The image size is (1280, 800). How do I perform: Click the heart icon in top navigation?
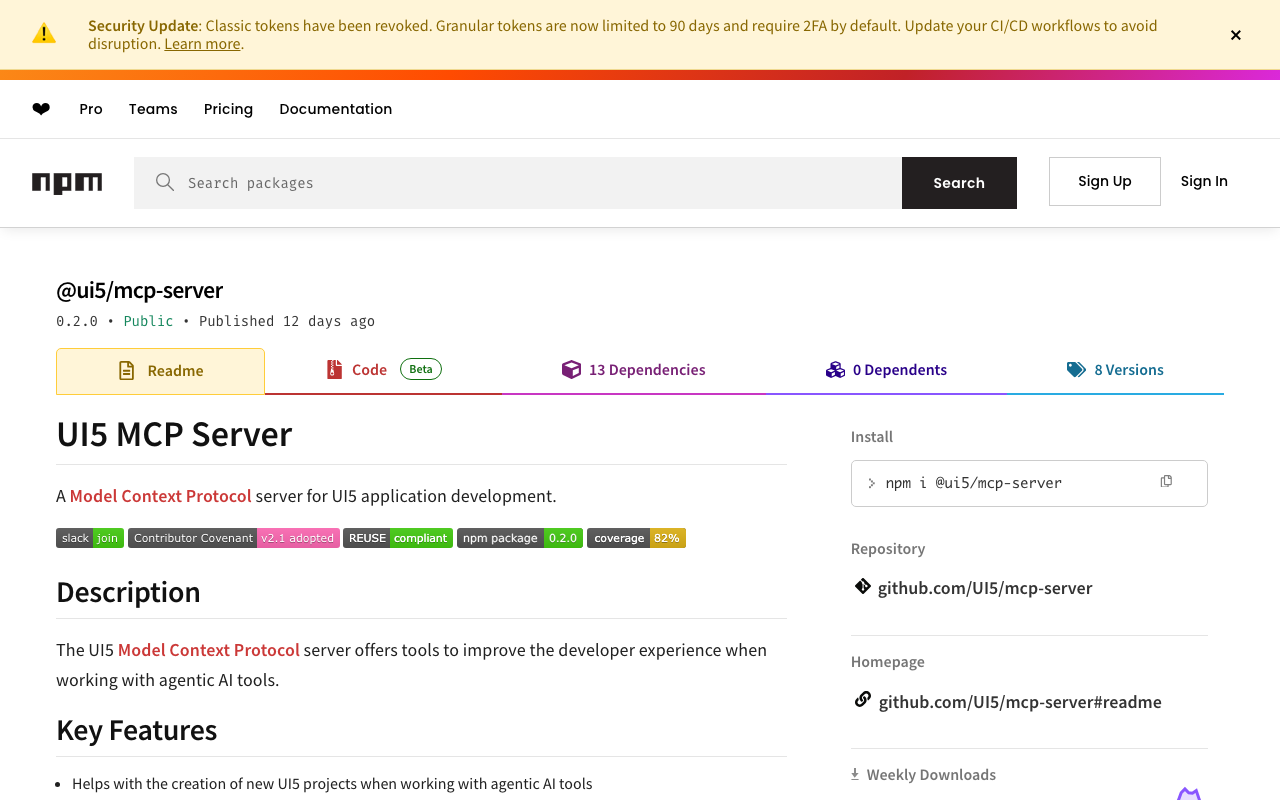[41, 109]
